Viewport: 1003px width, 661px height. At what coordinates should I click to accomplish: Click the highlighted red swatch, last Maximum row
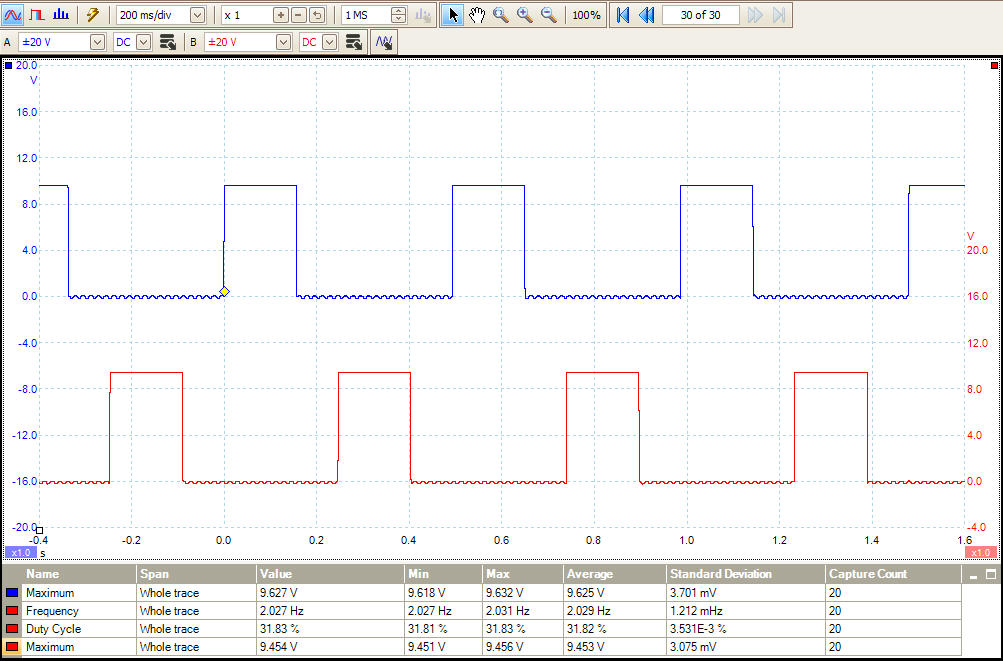point(12,647)
